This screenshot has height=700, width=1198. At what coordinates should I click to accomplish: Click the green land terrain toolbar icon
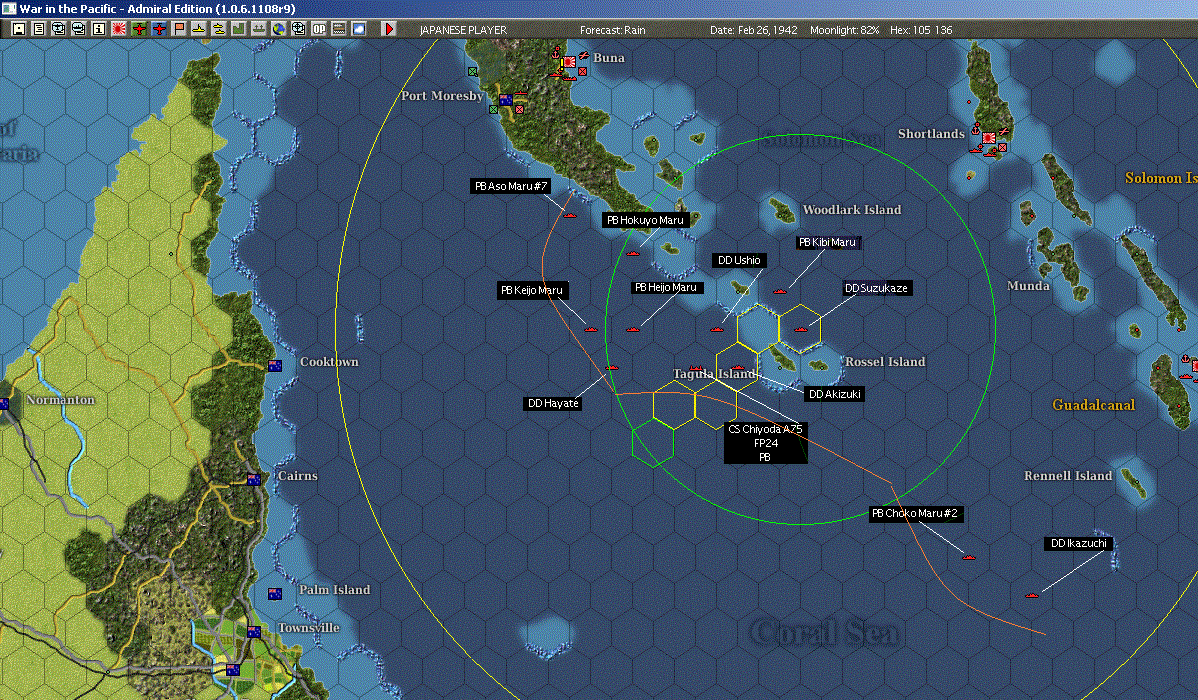click(238, 29)
